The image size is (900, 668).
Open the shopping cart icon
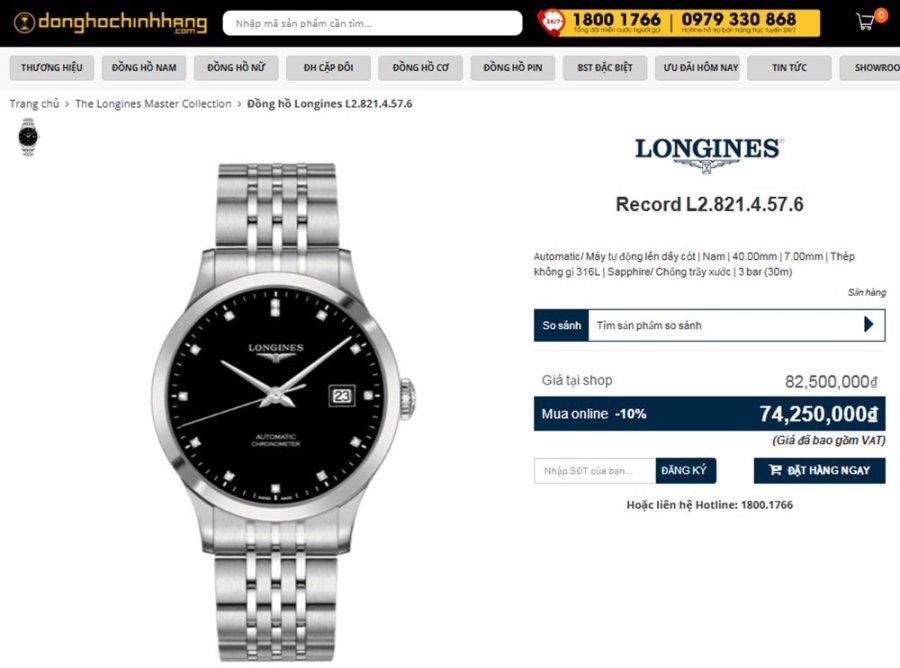[x=865, y=22]
